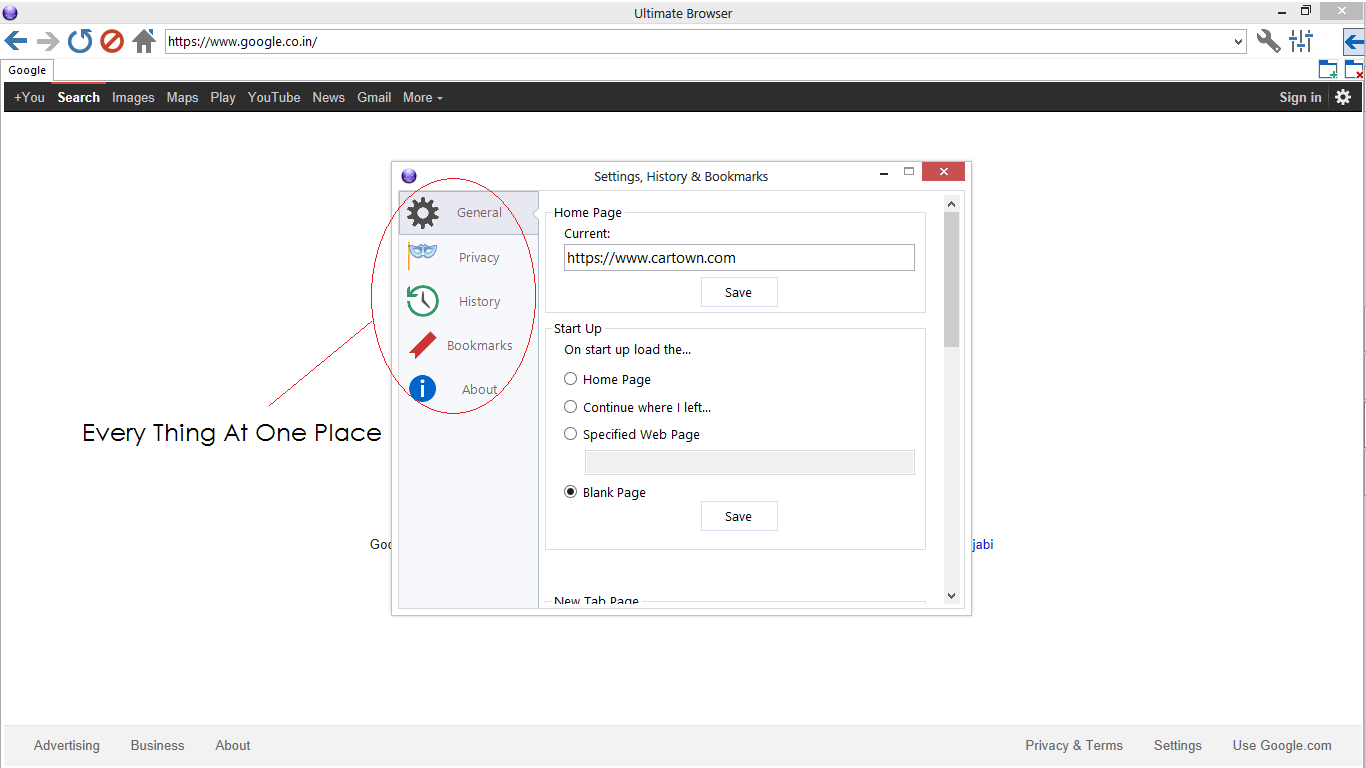Select the General gear icon
1366x768 pixels.
tap(422, 212)
